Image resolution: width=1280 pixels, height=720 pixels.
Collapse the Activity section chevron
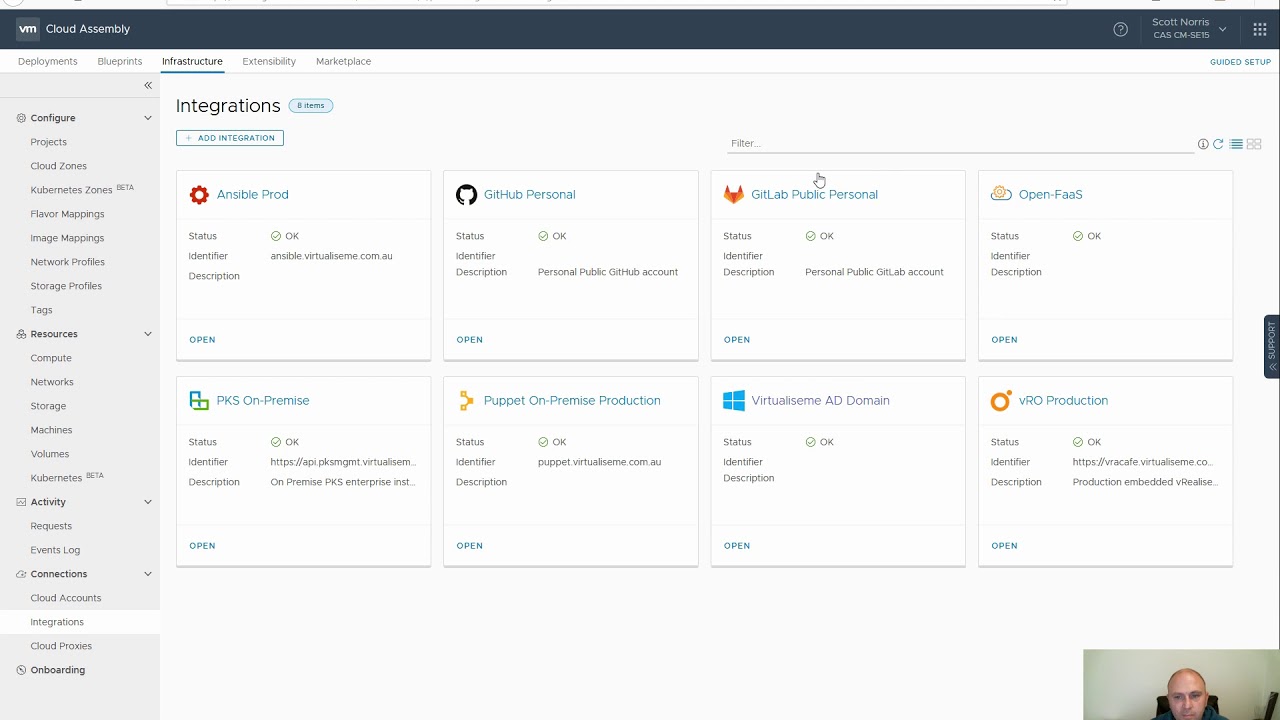click(x=148, y=502)
